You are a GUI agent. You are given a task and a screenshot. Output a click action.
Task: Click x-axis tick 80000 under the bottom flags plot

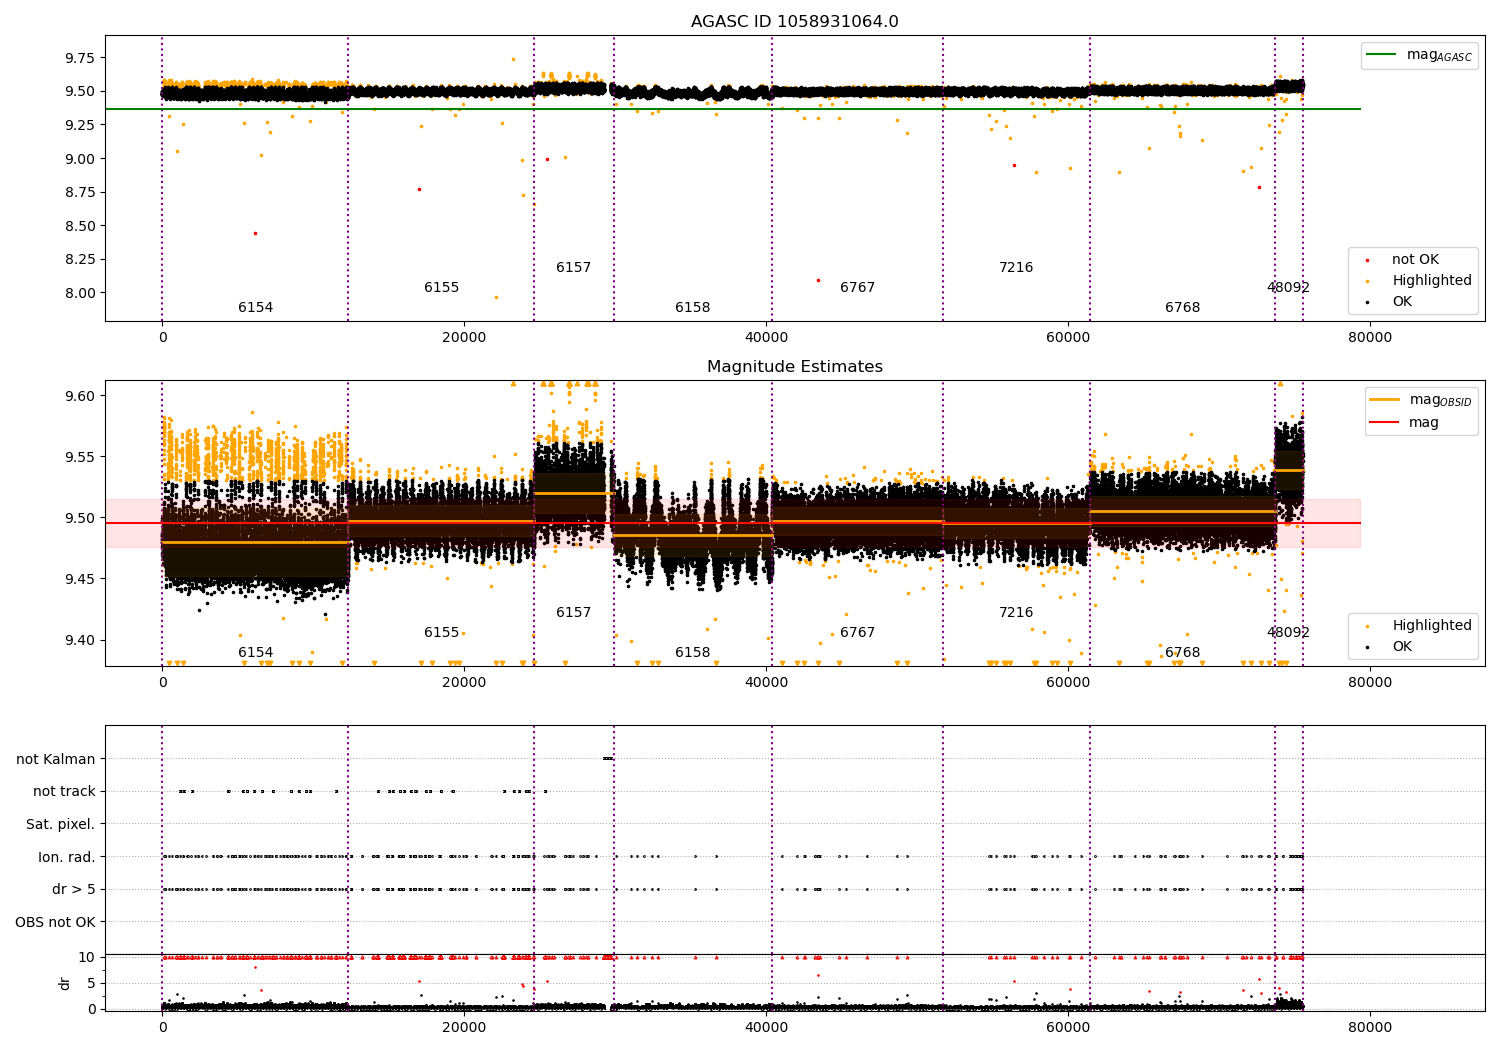(1370, 1028)
